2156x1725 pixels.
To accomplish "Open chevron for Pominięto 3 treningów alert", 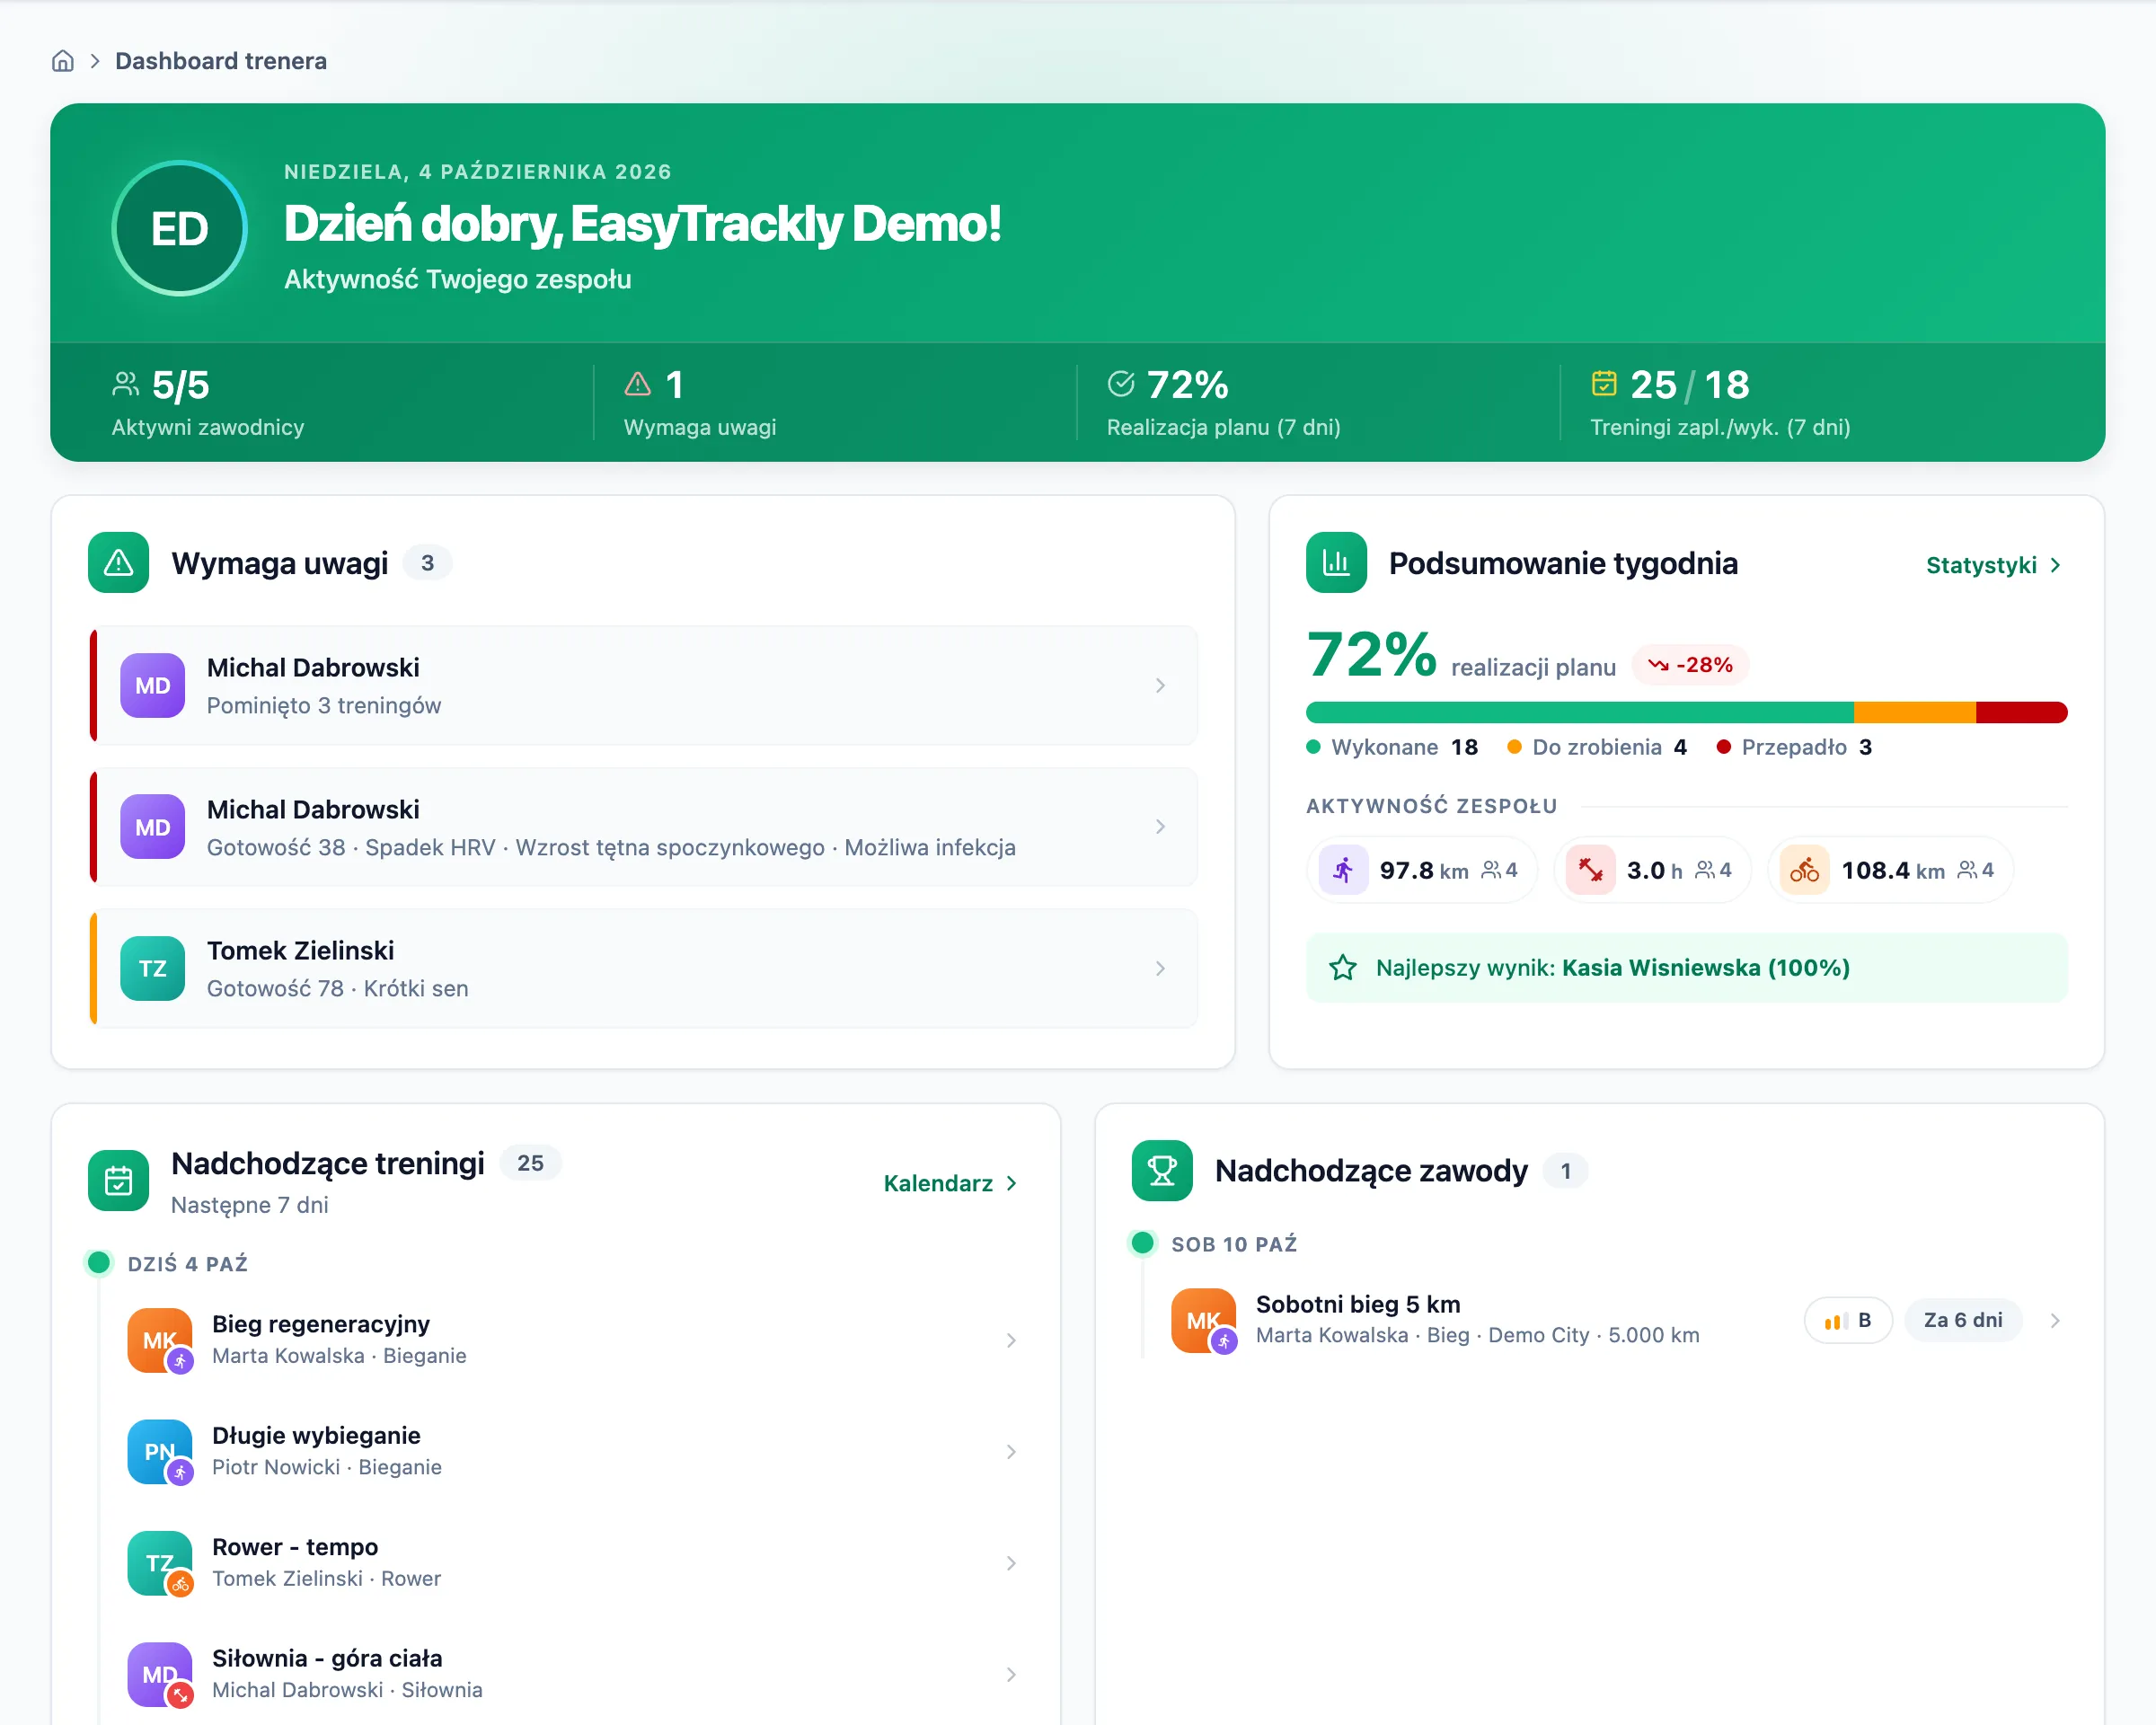I will 1160,686.
